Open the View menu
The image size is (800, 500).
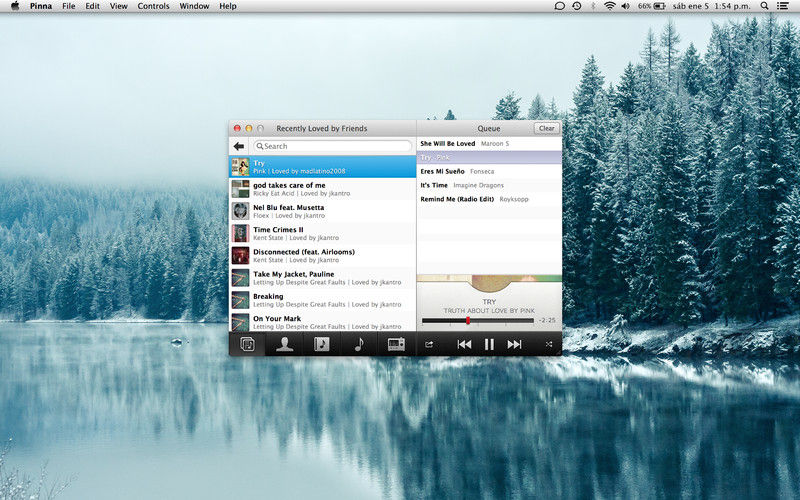(118, 6)
